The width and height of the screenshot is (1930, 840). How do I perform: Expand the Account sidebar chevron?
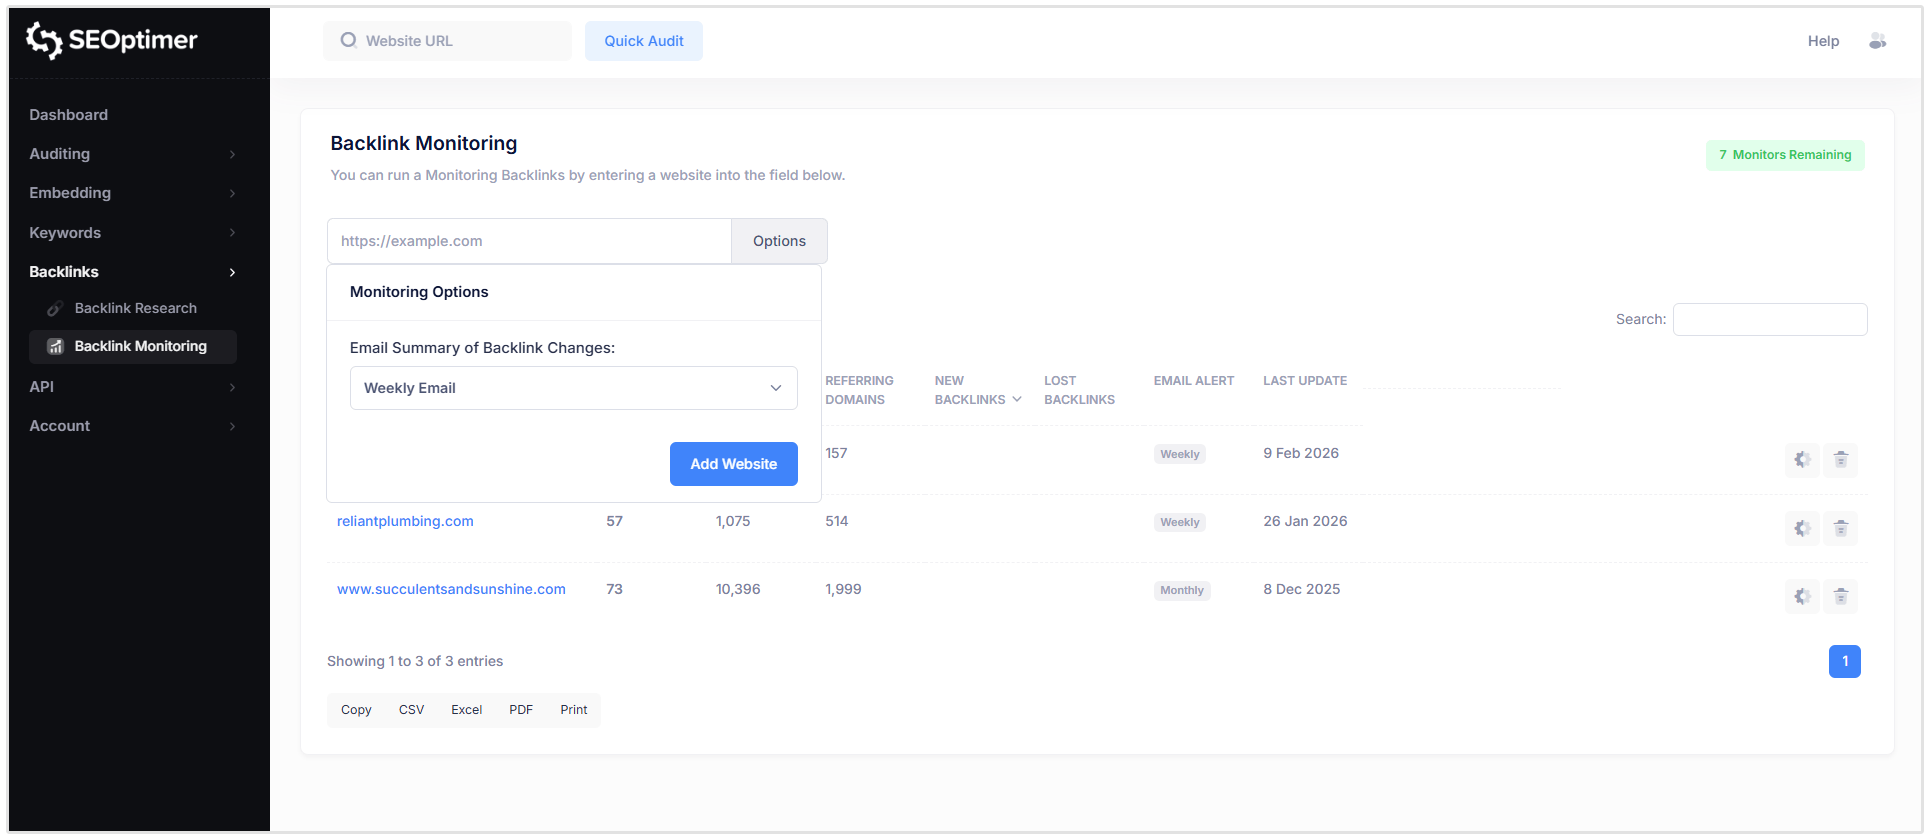click(232, 426)
